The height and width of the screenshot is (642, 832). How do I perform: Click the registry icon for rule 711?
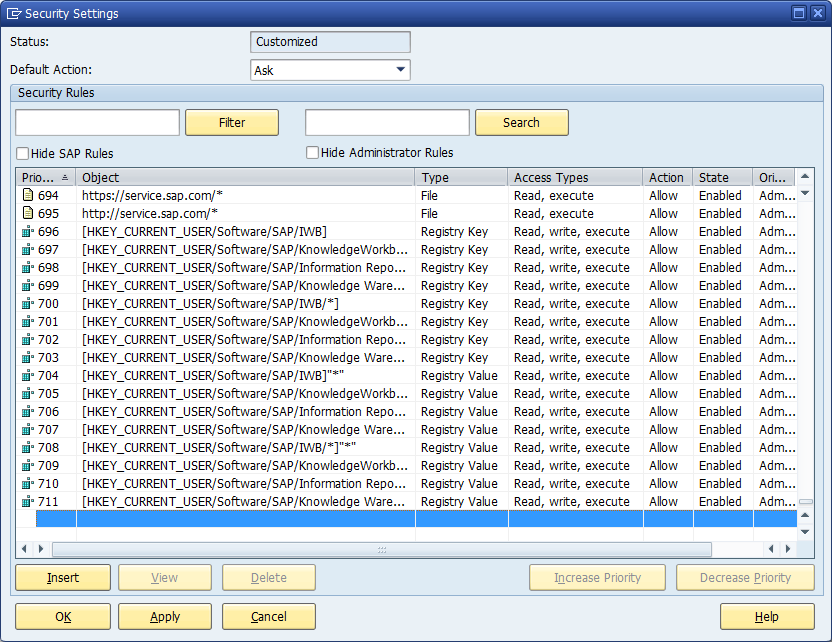pos(28,502)
